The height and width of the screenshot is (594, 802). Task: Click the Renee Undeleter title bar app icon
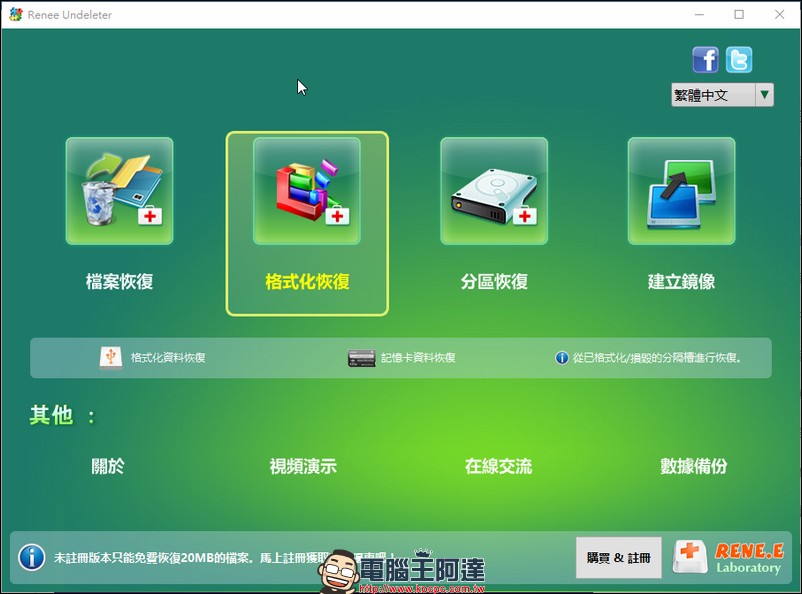[x=16, y=14]
